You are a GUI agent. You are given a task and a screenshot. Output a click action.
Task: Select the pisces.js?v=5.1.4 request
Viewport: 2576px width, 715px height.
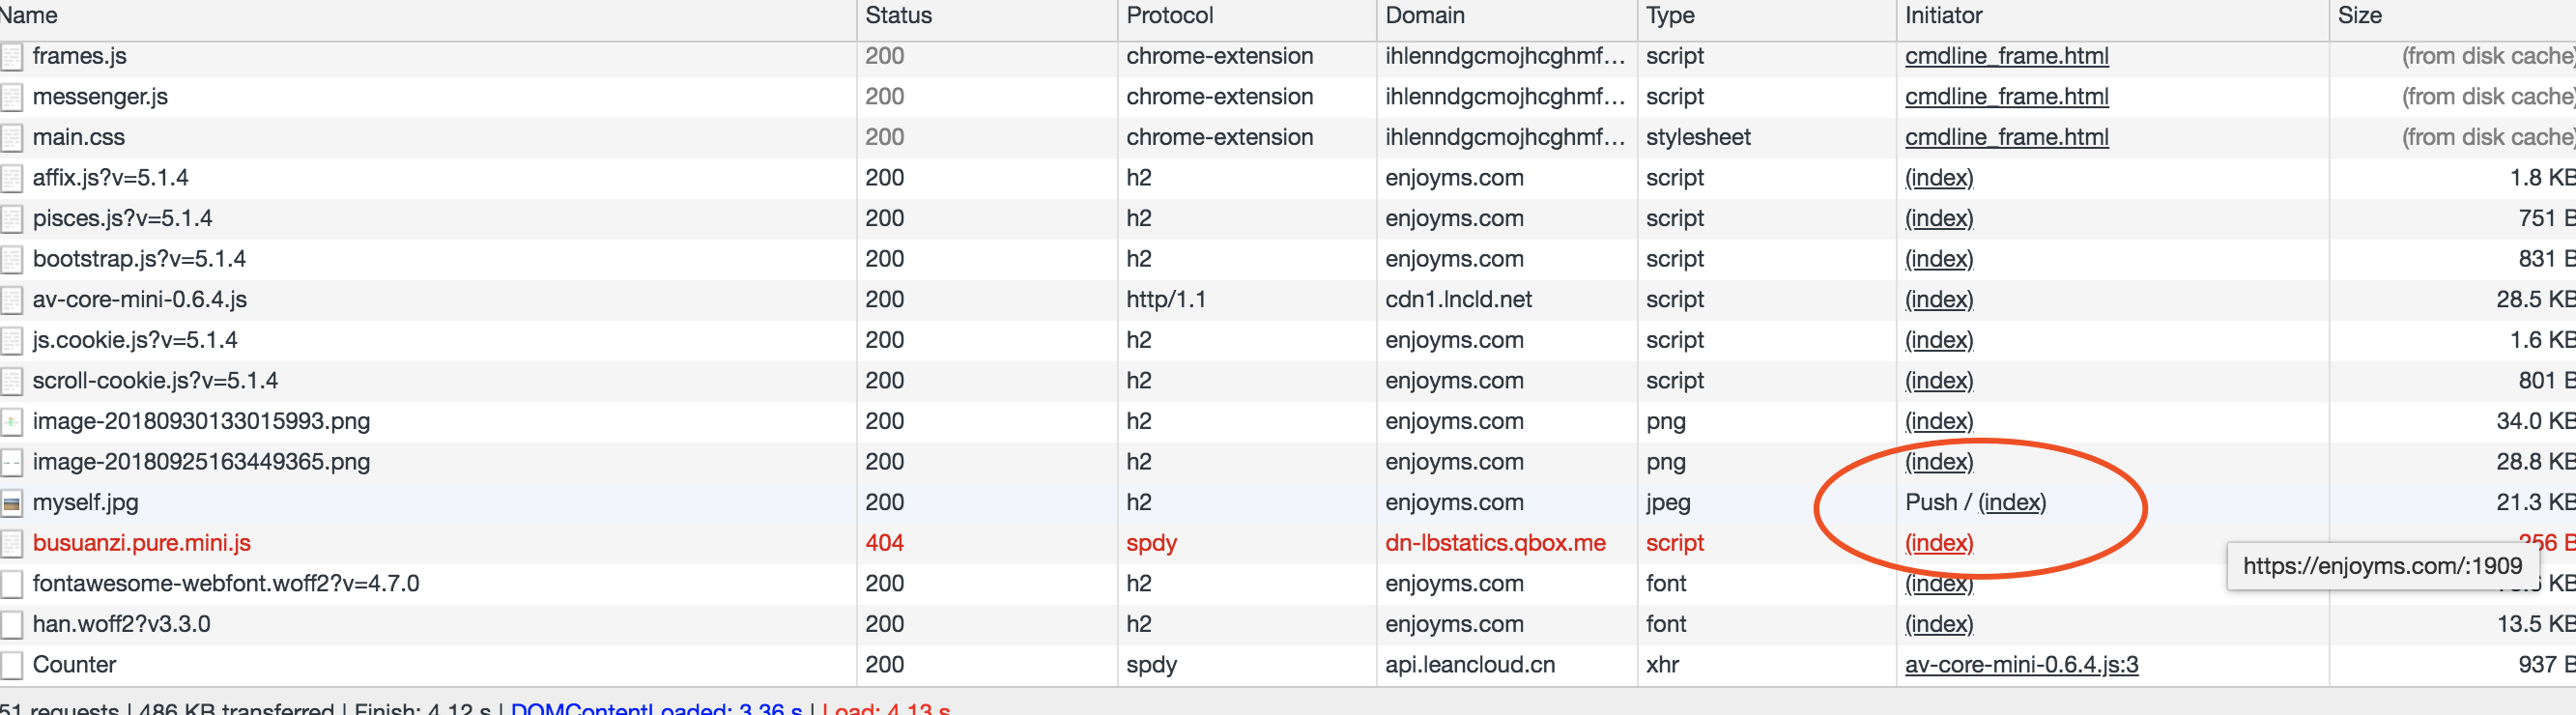click(122, 219)
